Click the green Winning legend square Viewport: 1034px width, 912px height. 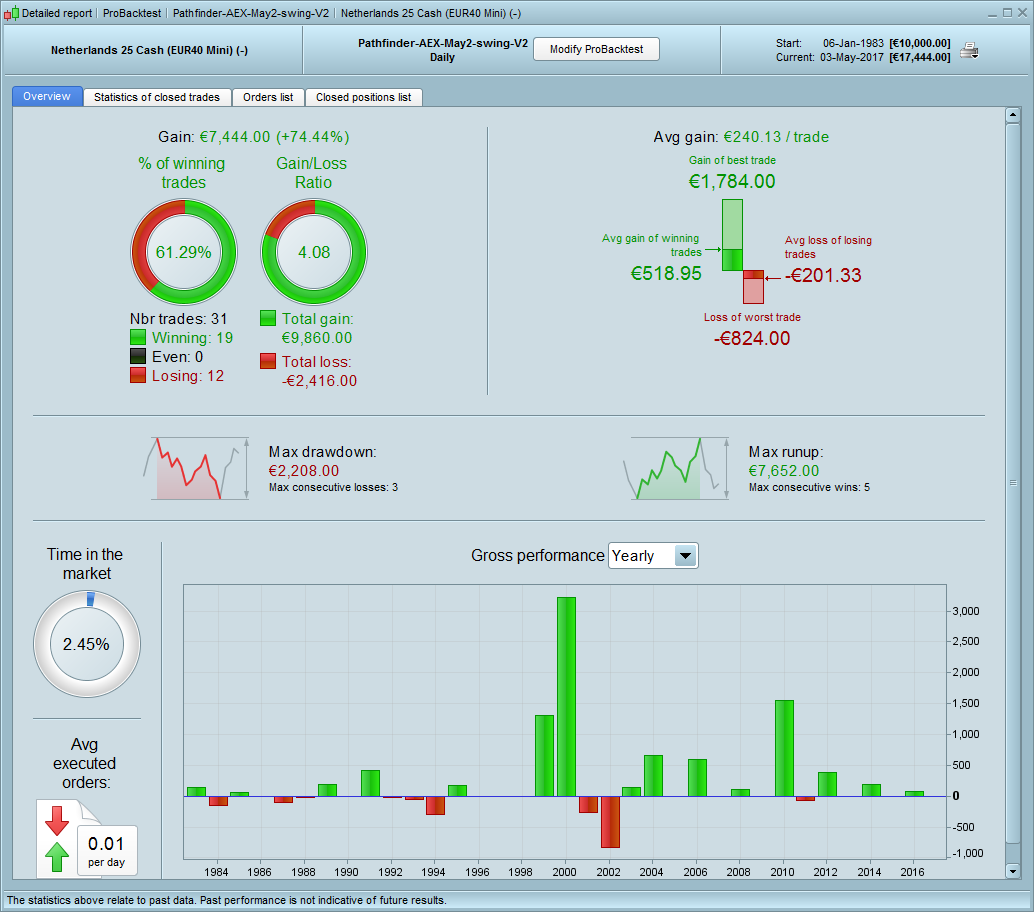(x=138, y=338)
